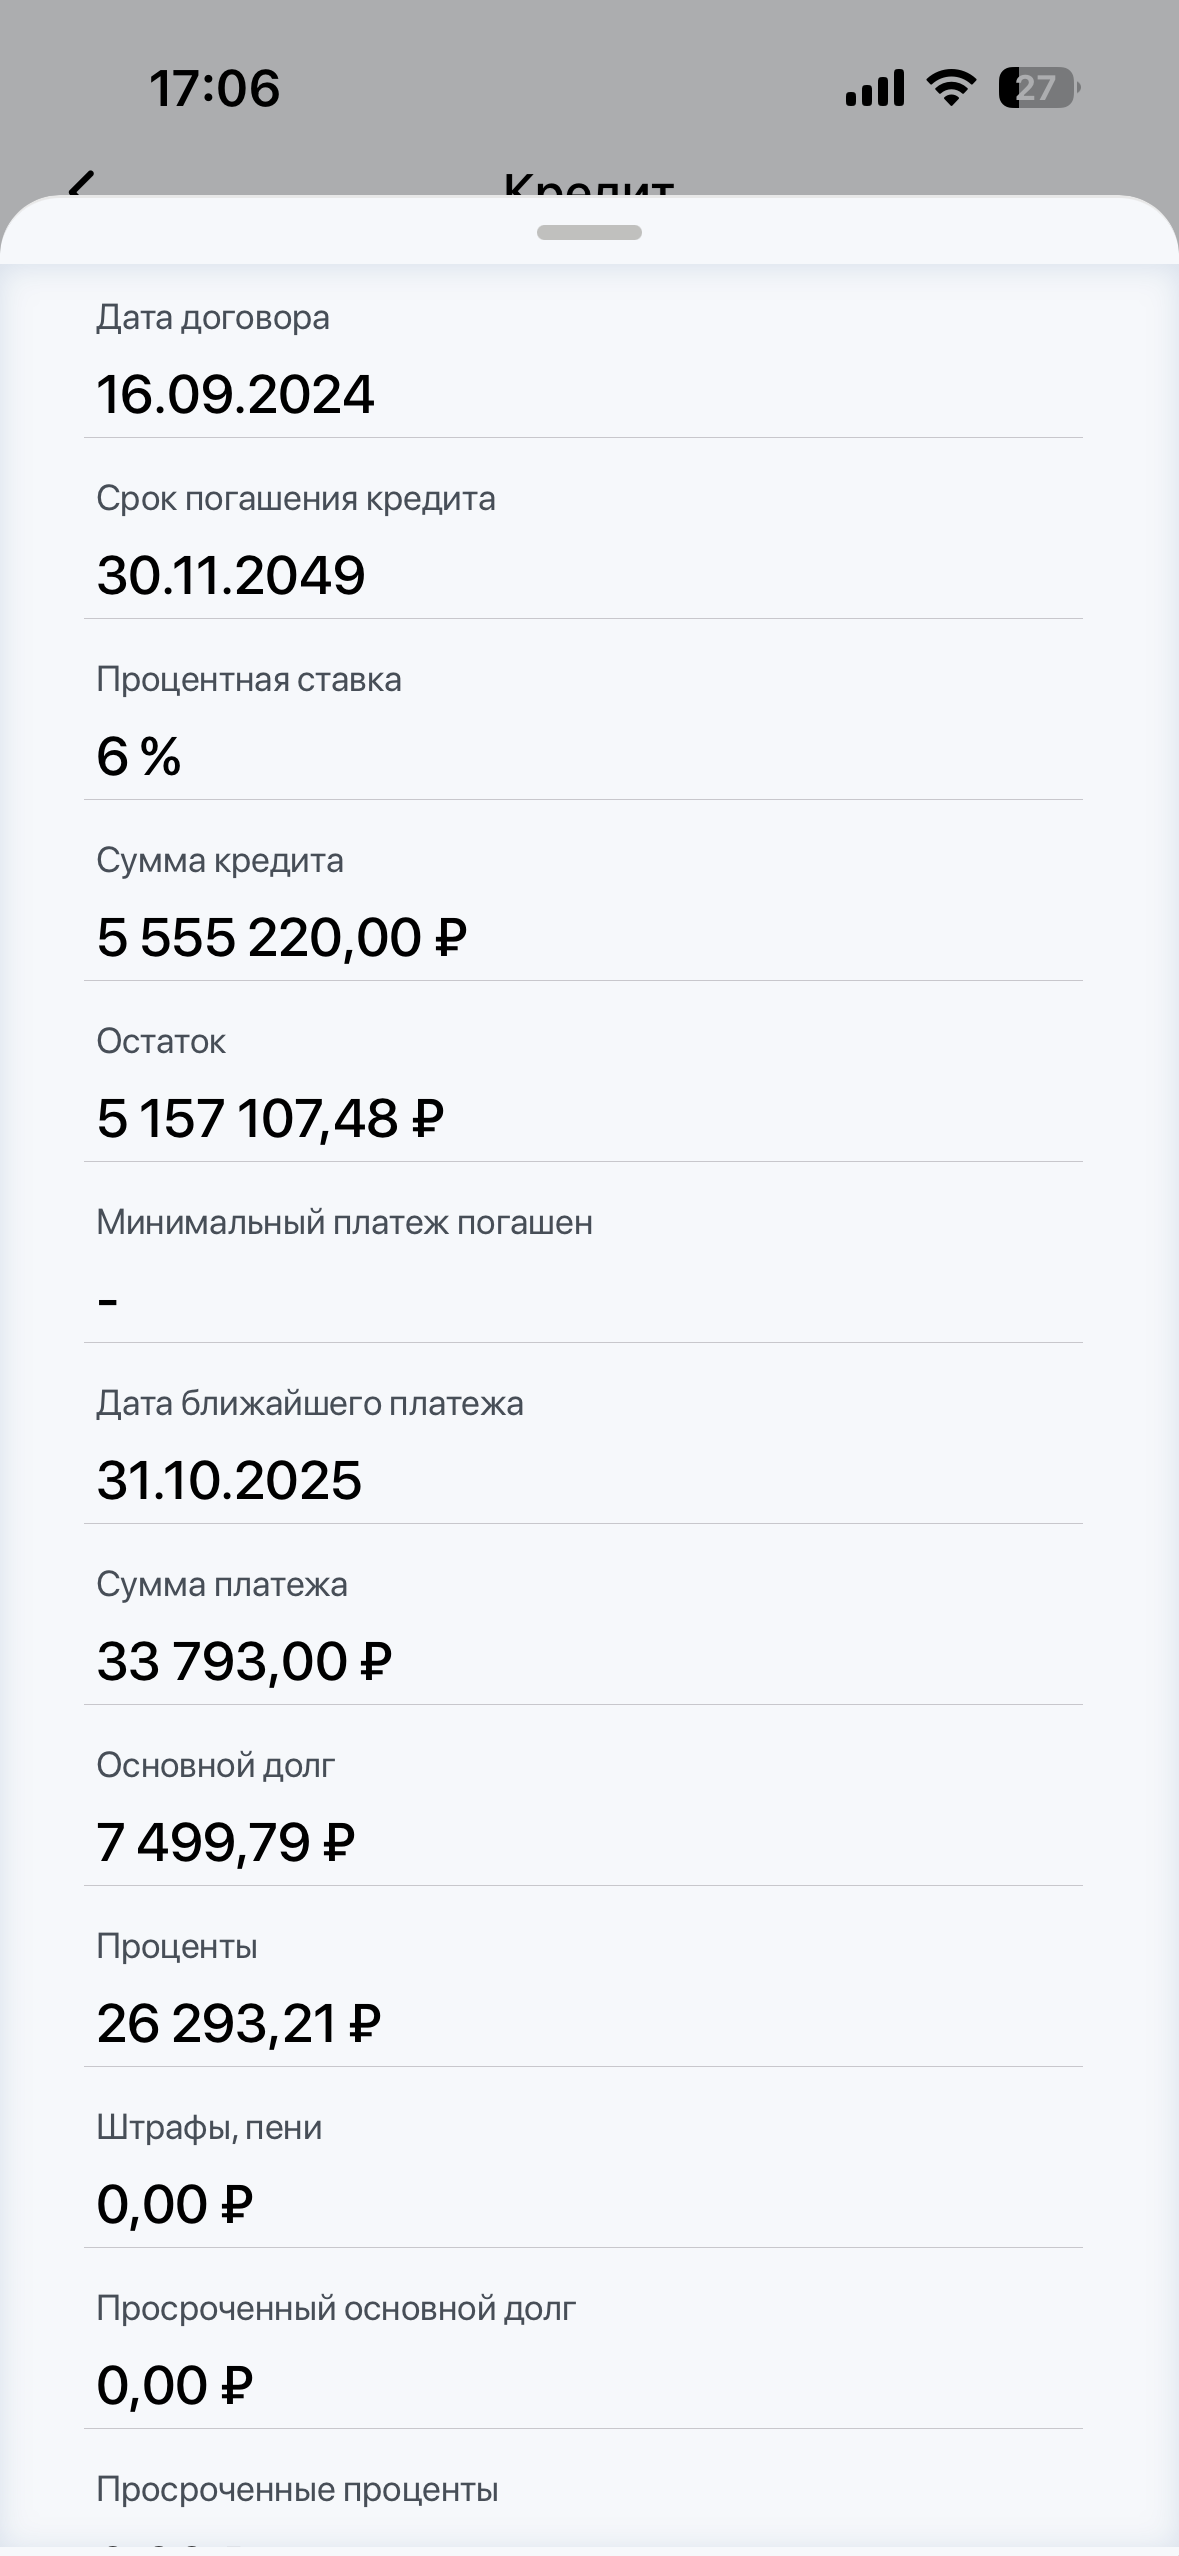Tap the cellular signal icon
This screenshot has height=2556, width=1179.
coord(874,88)
